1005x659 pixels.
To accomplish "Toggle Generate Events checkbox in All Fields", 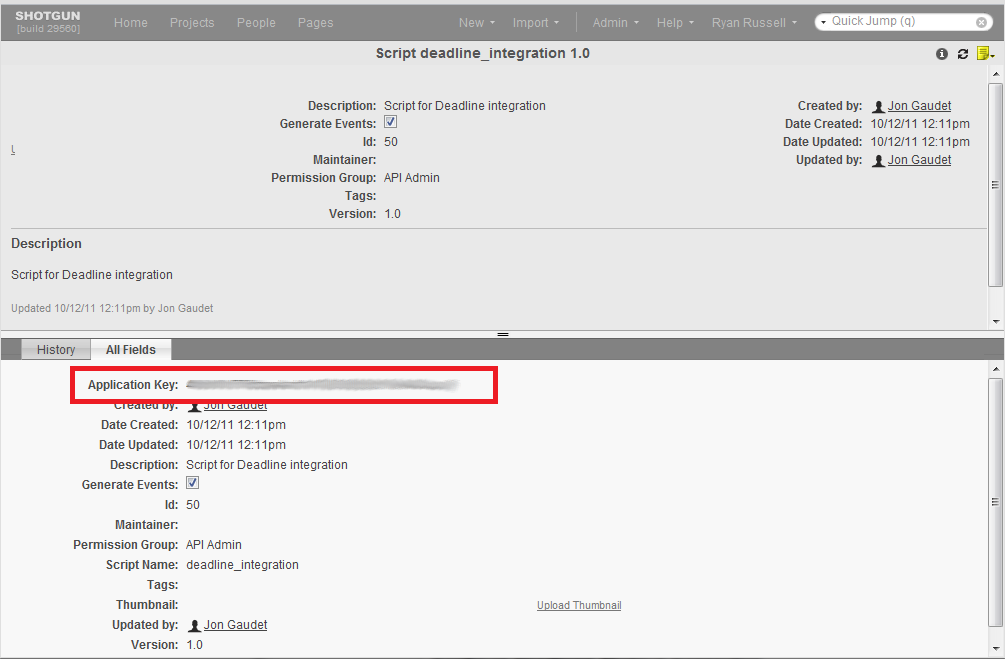I will pyautogui.click(x=192, y=483).
